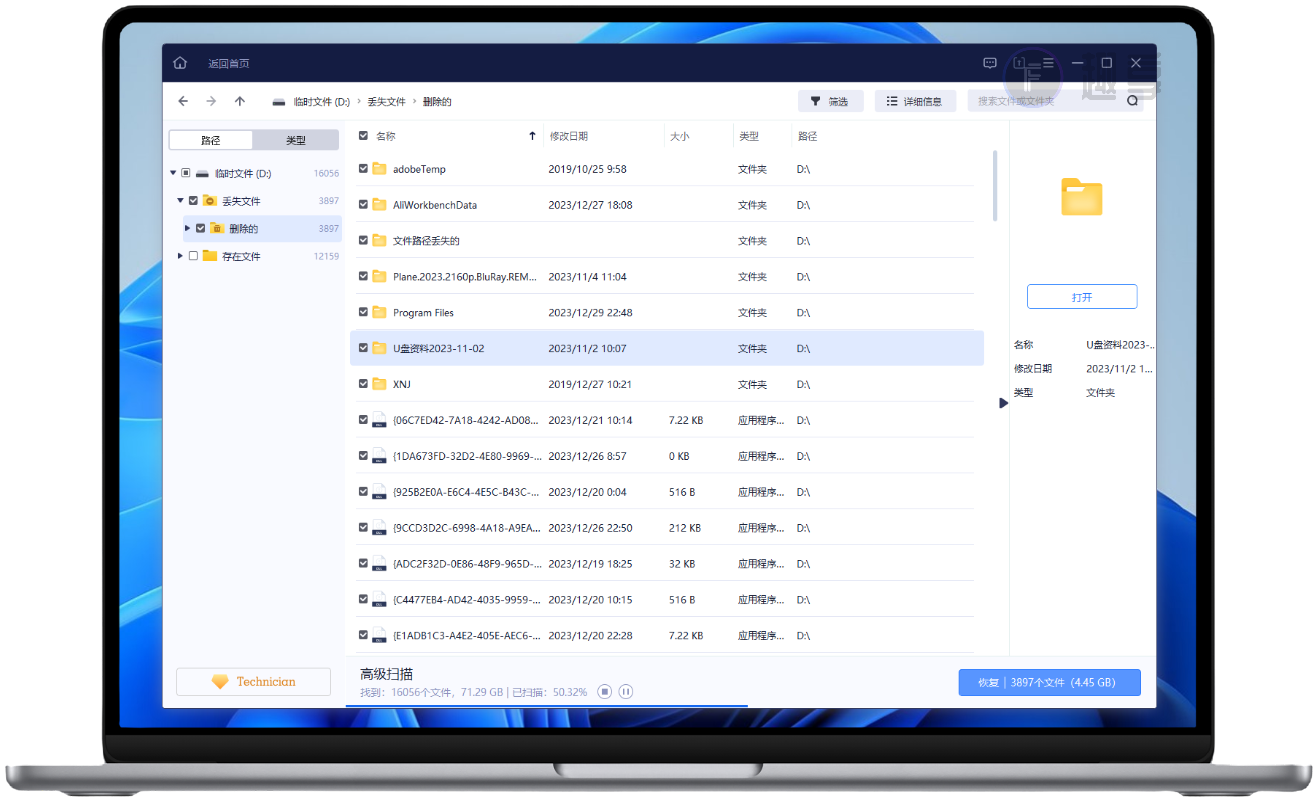Click the AllWorkbenchData folder icon
The height and width of the screenshot is (802, 1316).
[x=379, y=205]
